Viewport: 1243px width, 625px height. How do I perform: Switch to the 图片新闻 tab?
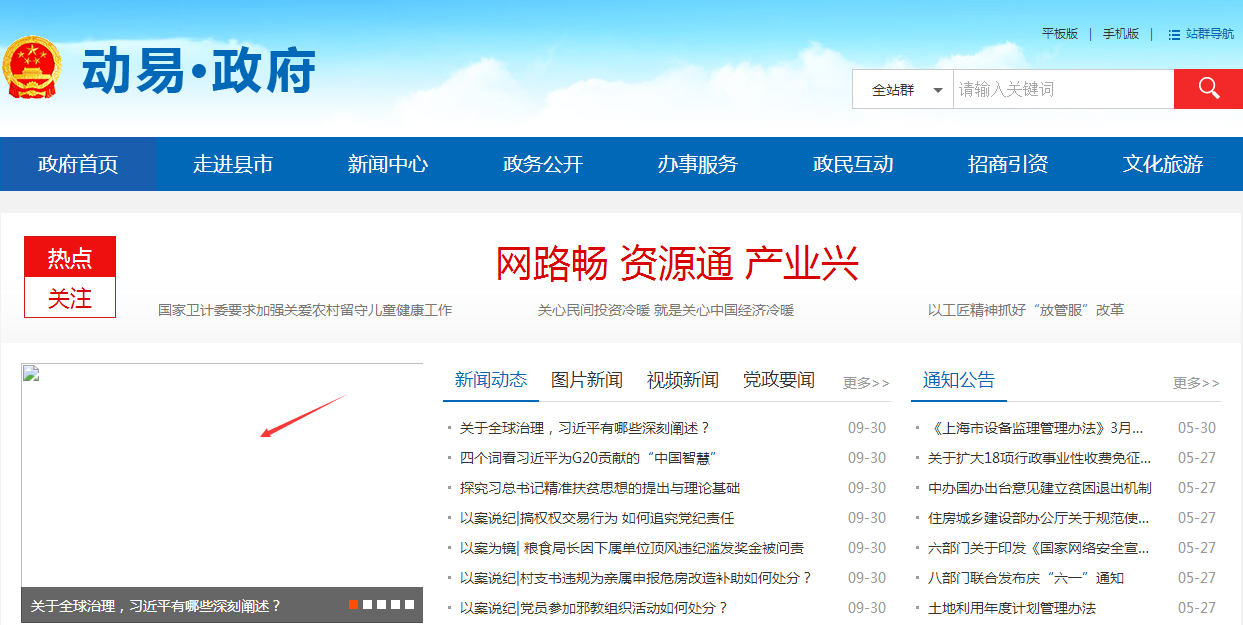point(586,380)
